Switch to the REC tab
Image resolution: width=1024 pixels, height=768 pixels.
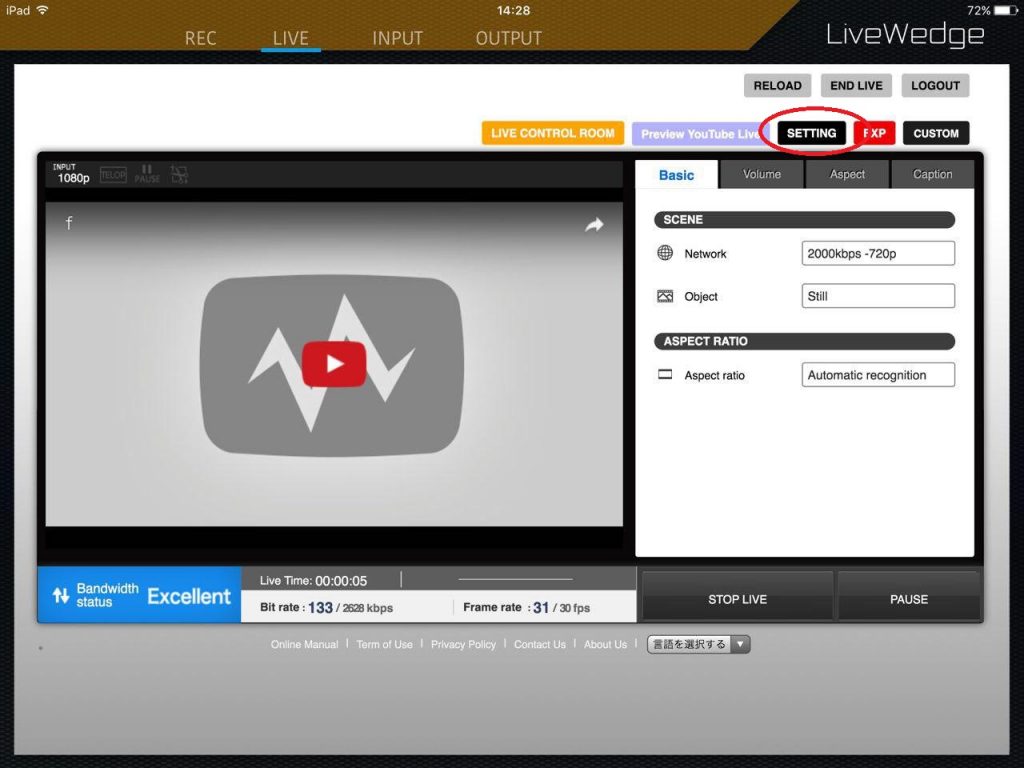(x=200, y=38)
